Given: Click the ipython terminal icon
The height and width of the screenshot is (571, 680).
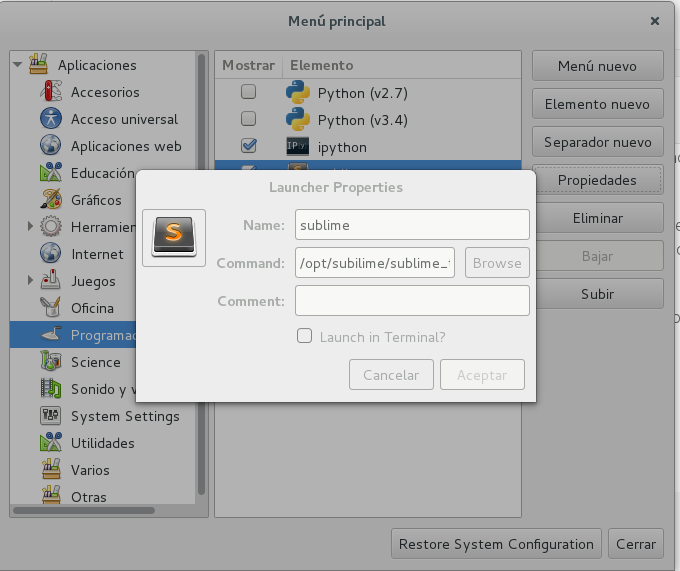Looking at the screenshot, I should (298, 147).
